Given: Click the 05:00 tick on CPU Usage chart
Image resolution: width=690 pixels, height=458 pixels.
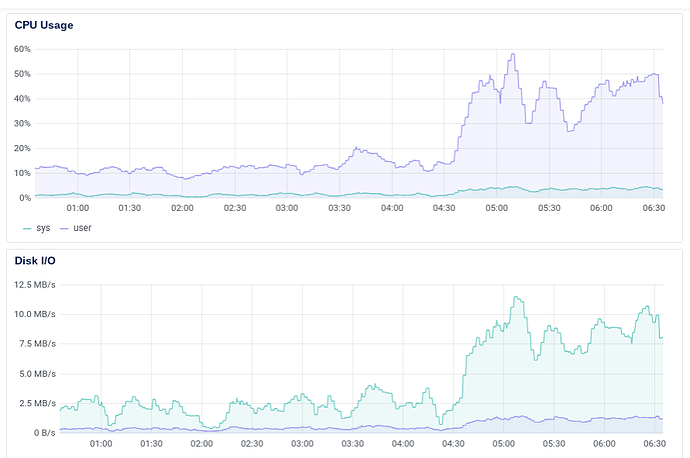Looking at the screenshot, I should 497,208.
